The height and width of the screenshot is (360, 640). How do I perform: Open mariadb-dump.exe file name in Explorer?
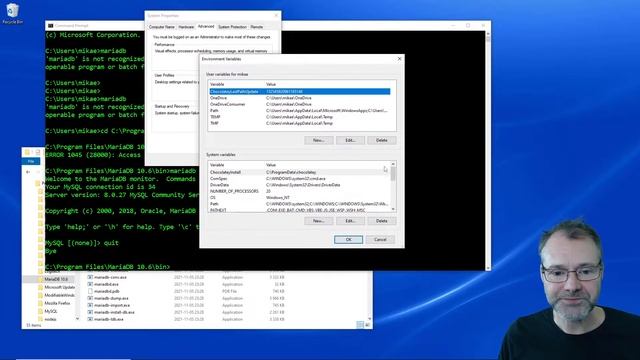111,298
